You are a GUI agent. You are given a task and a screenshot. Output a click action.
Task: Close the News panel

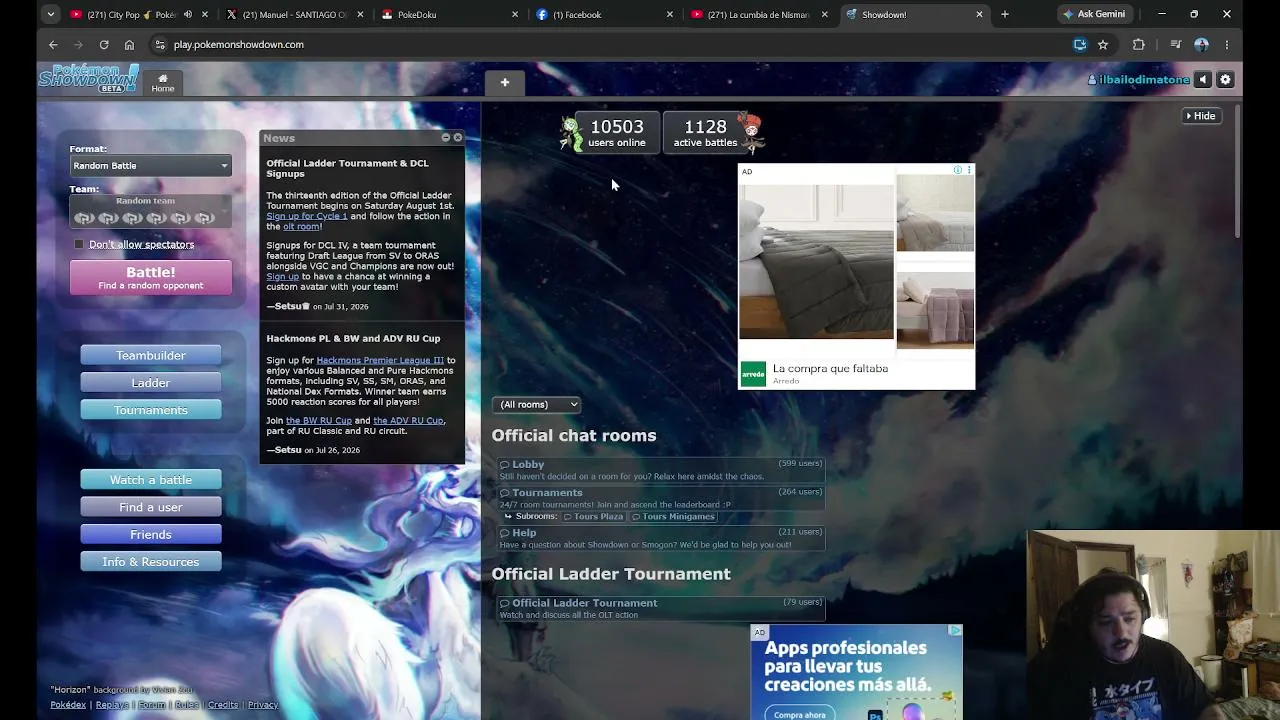pyautogui.click(x=458, y=137)
